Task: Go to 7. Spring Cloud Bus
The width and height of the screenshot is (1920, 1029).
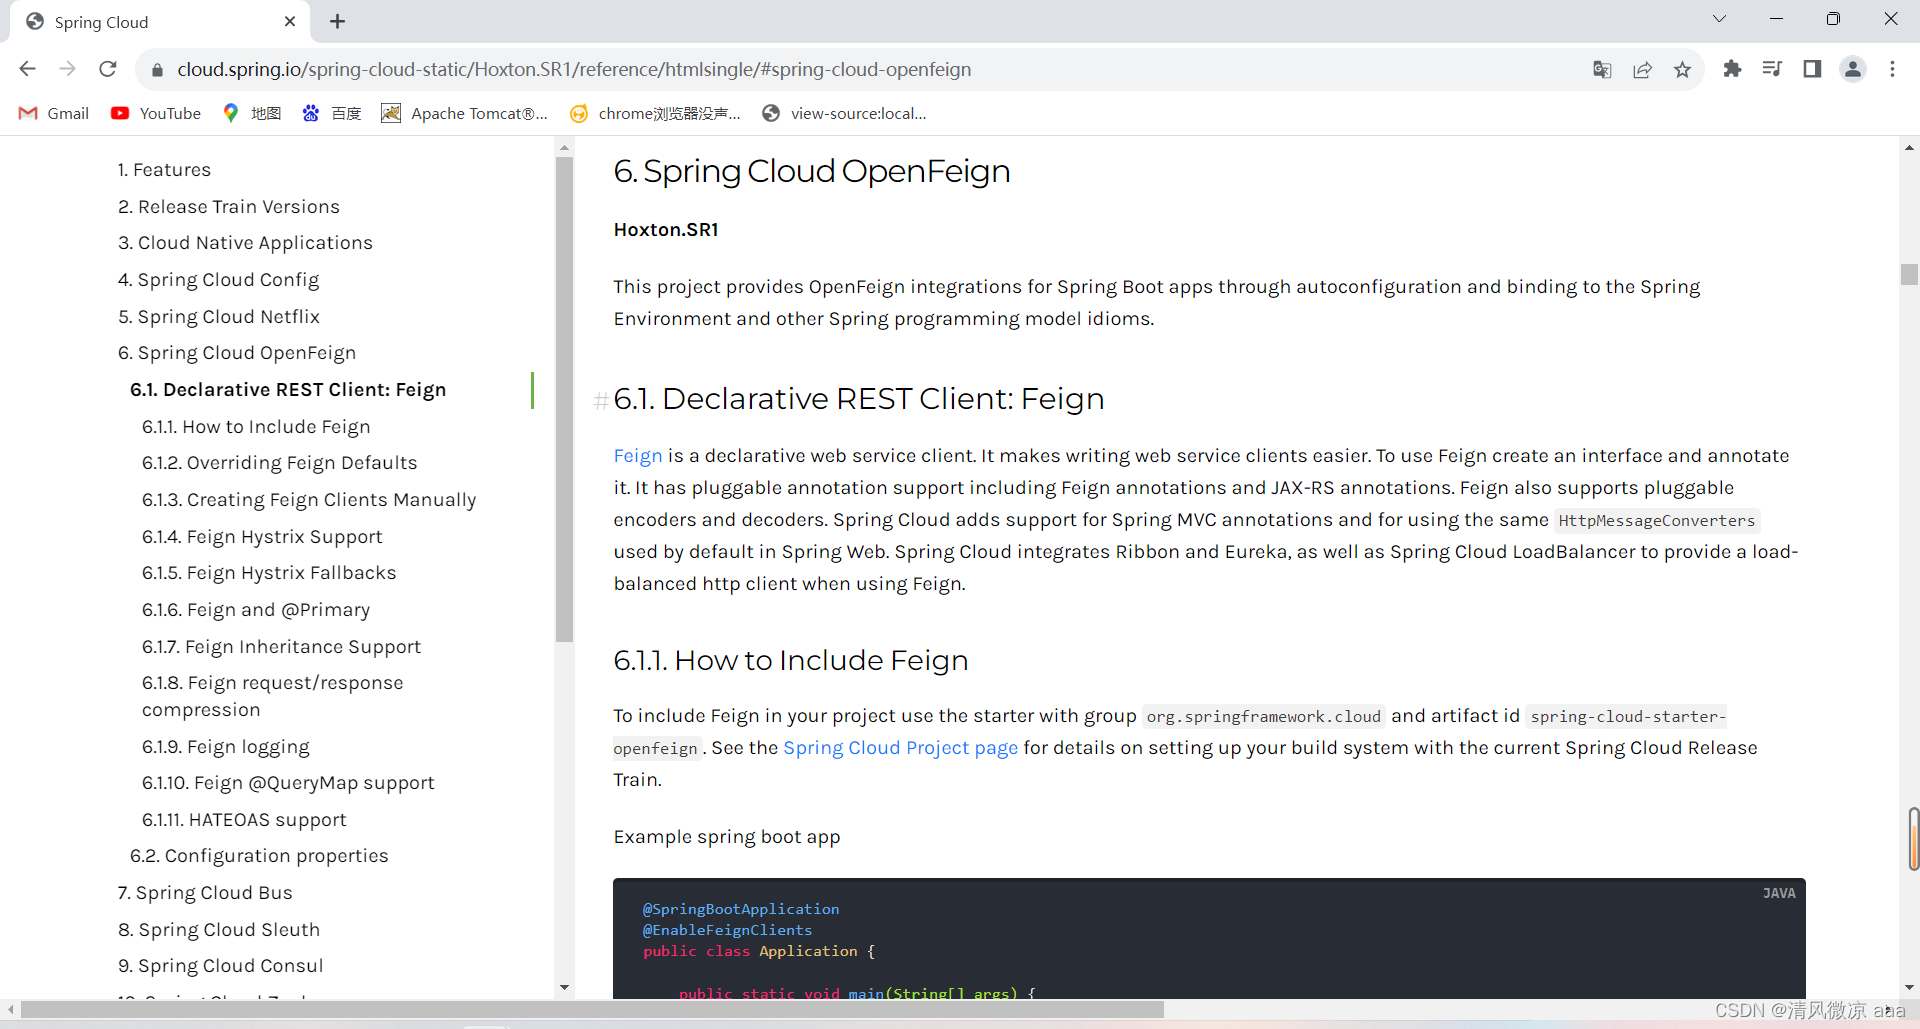Action: pyautogui.click(x=205, y=893)
